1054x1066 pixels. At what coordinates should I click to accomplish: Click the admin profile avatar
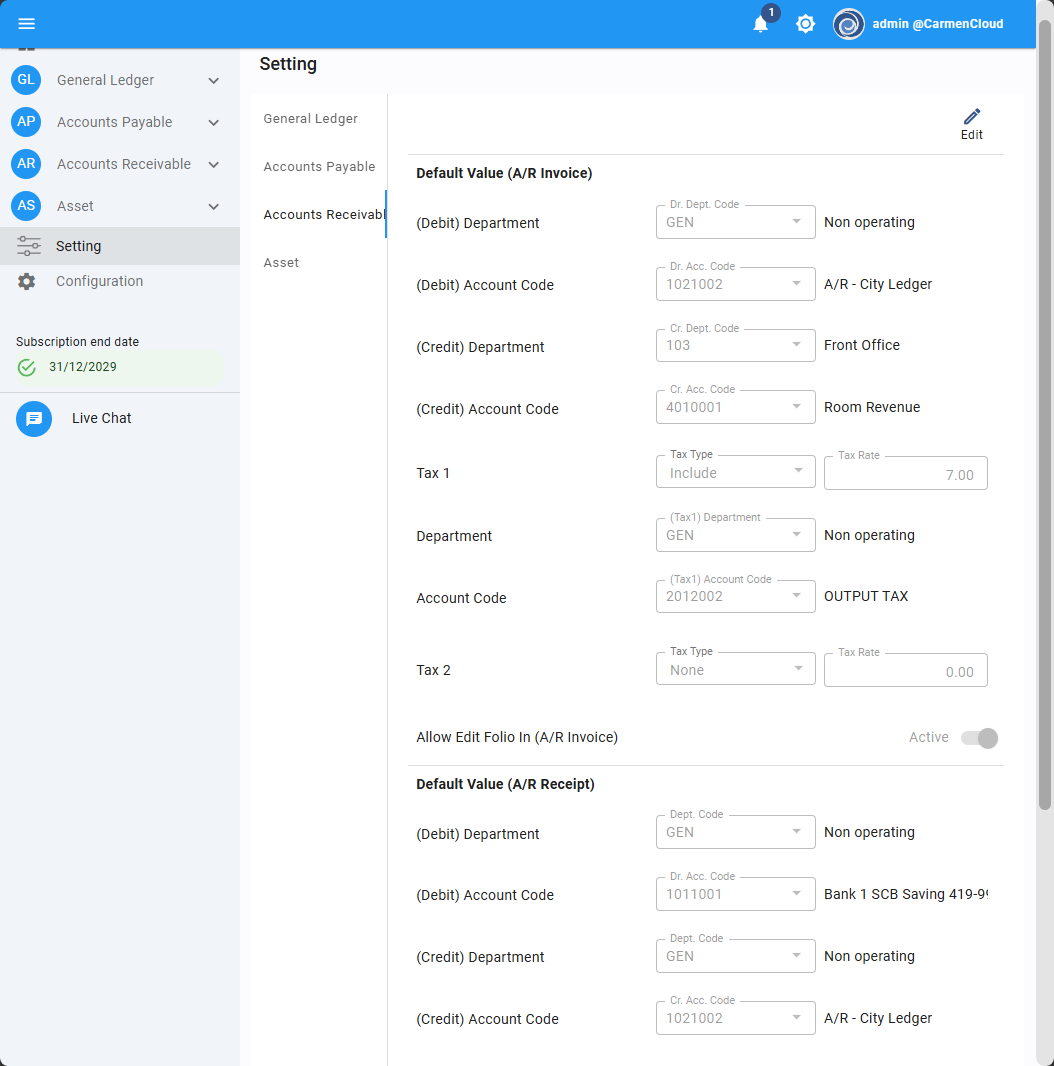point(849,24)
